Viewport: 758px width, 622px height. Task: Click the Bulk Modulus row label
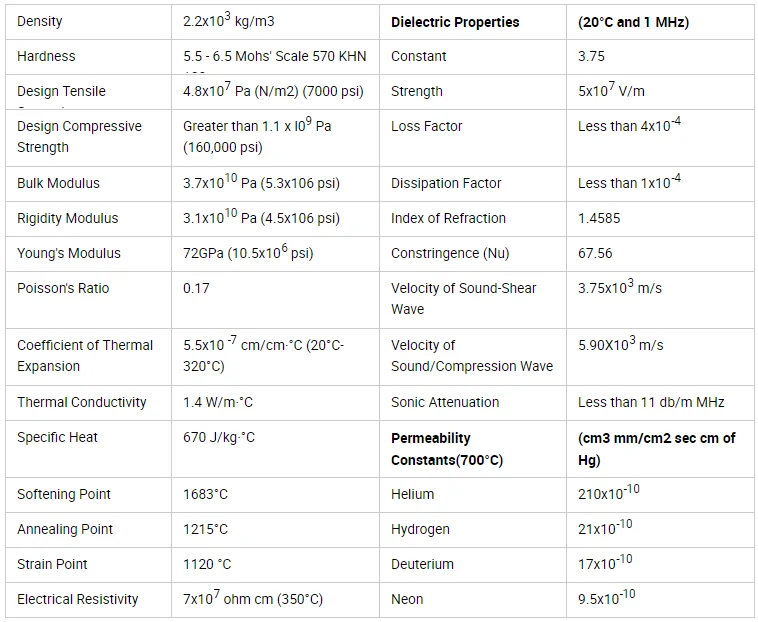click(x=58, y=183)
